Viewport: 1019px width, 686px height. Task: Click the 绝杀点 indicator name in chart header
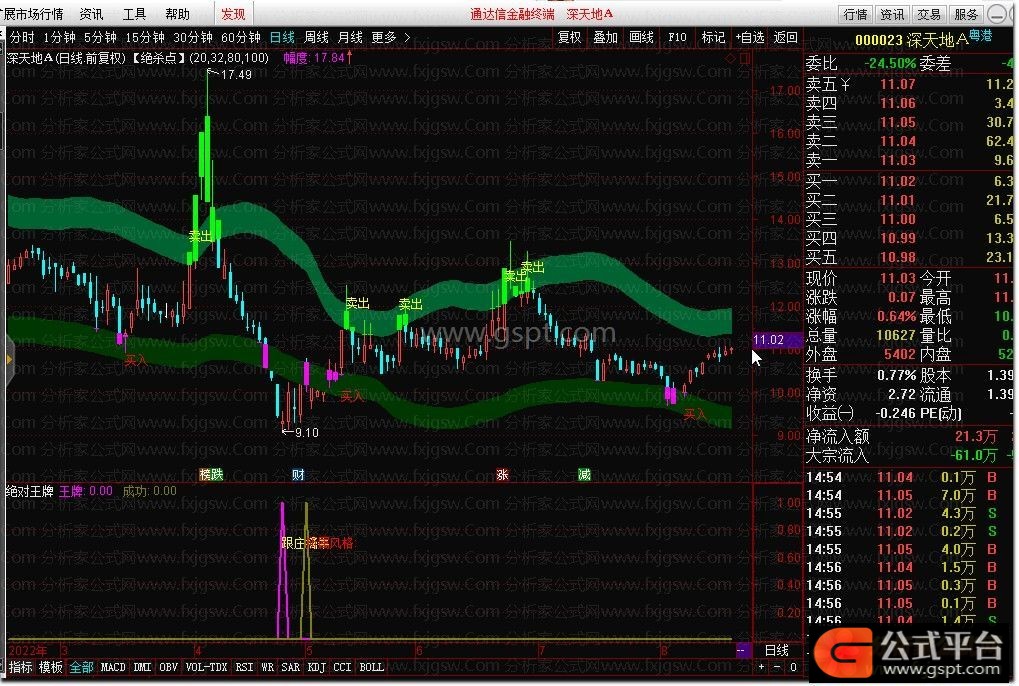click(159, 58)
